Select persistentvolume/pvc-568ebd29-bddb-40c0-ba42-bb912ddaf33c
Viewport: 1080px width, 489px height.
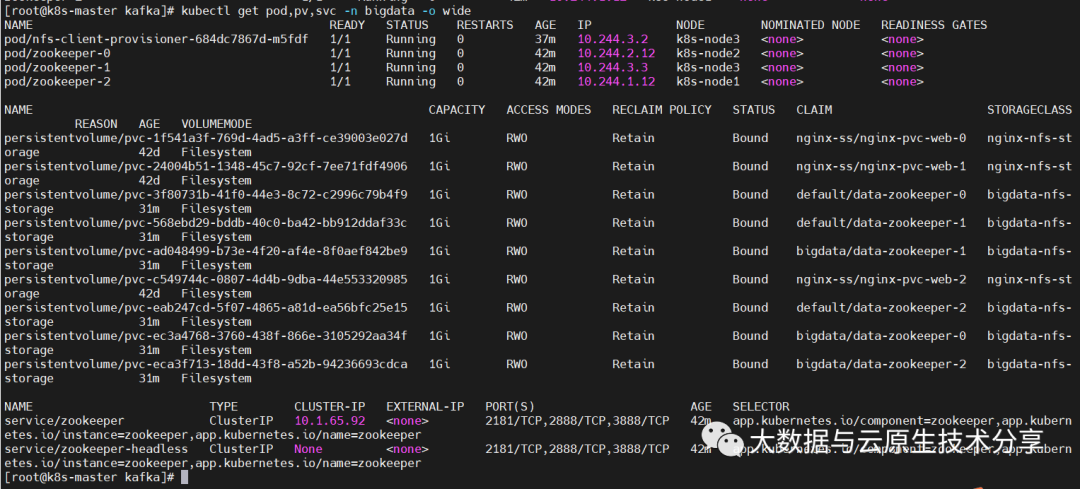pyautogui.click(x=206, y=223)
